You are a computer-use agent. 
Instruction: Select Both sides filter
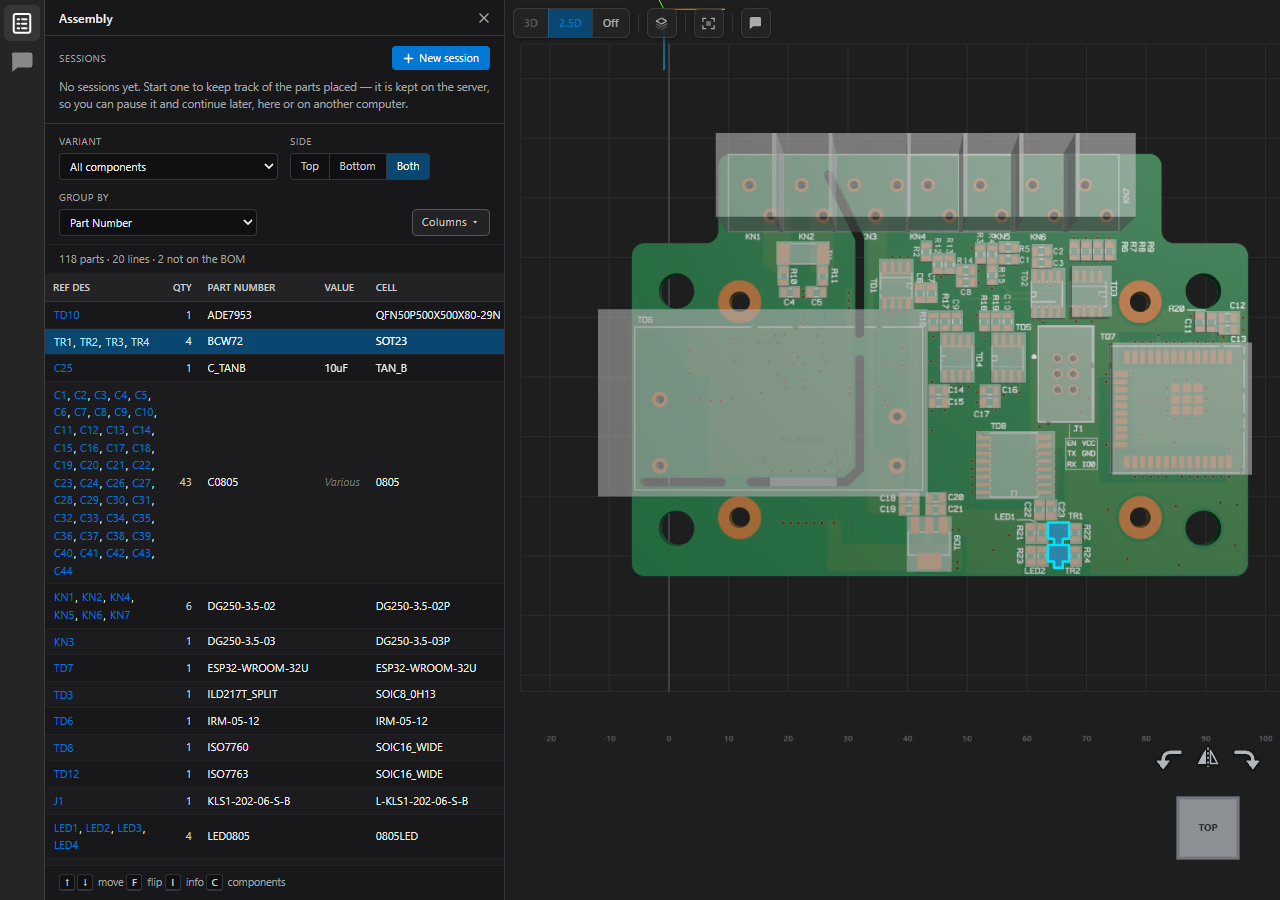408,166
